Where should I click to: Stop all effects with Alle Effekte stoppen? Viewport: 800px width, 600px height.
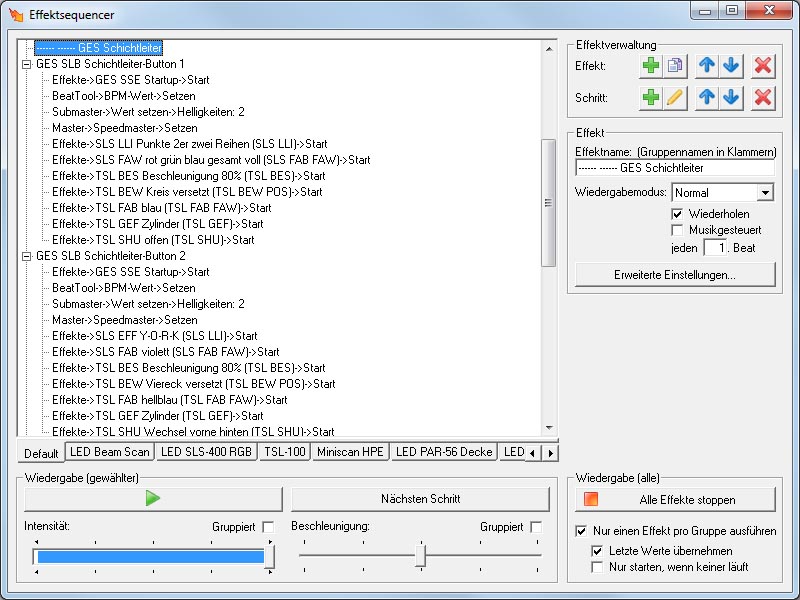(x=675, y=499)
